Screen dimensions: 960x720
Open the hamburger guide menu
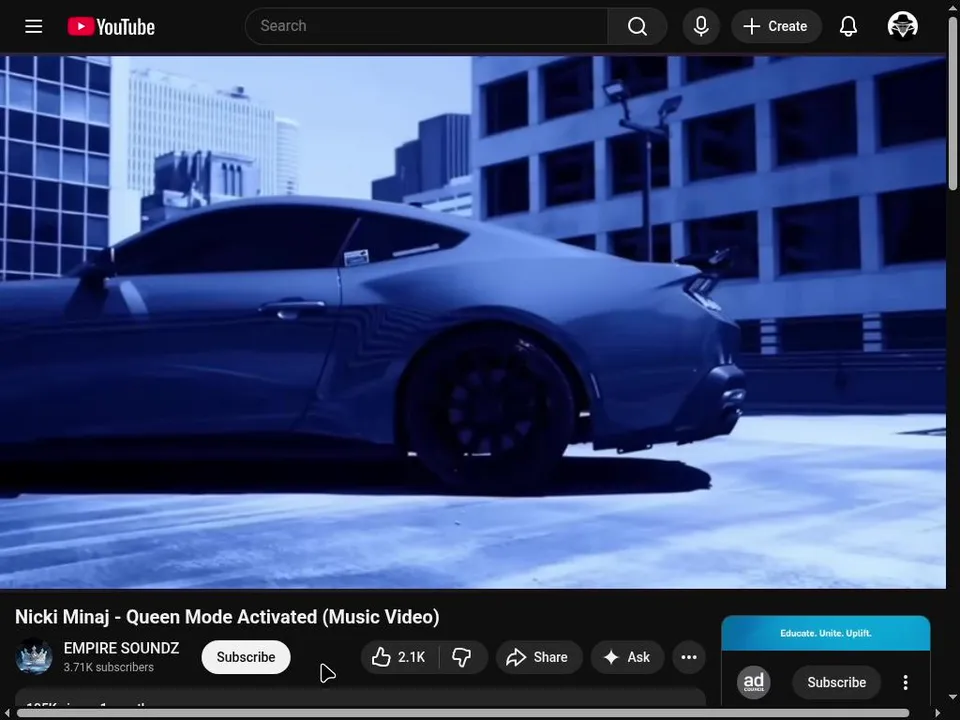(34, 26)
